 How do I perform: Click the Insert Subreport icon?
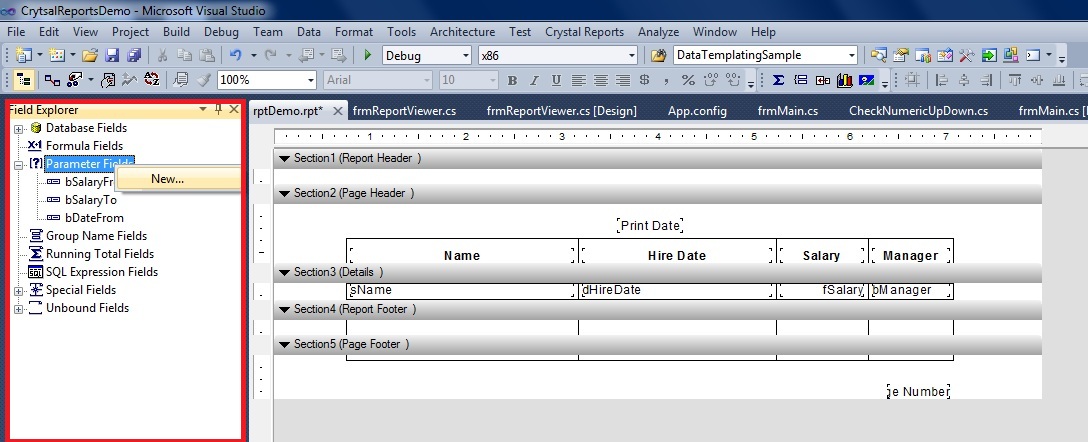(823, 80)
